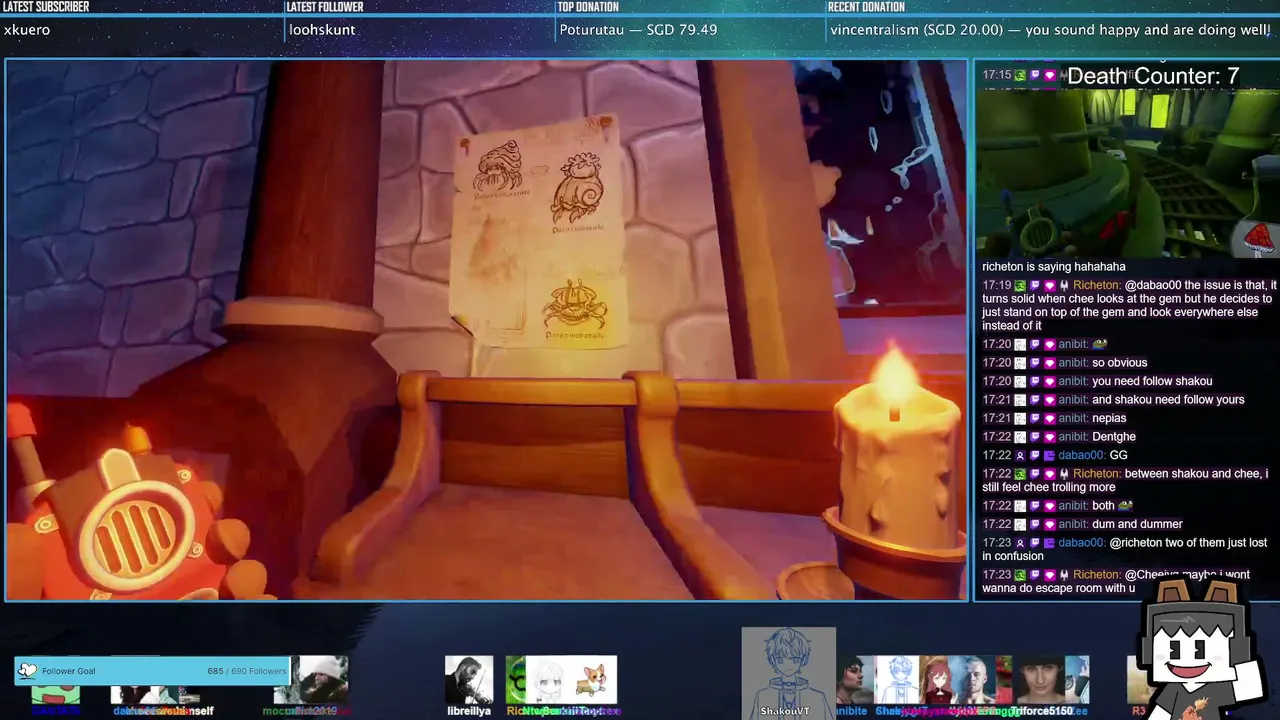
Task: Click the Triforce5150 avatar
Action: click(x=1040, y=680)
